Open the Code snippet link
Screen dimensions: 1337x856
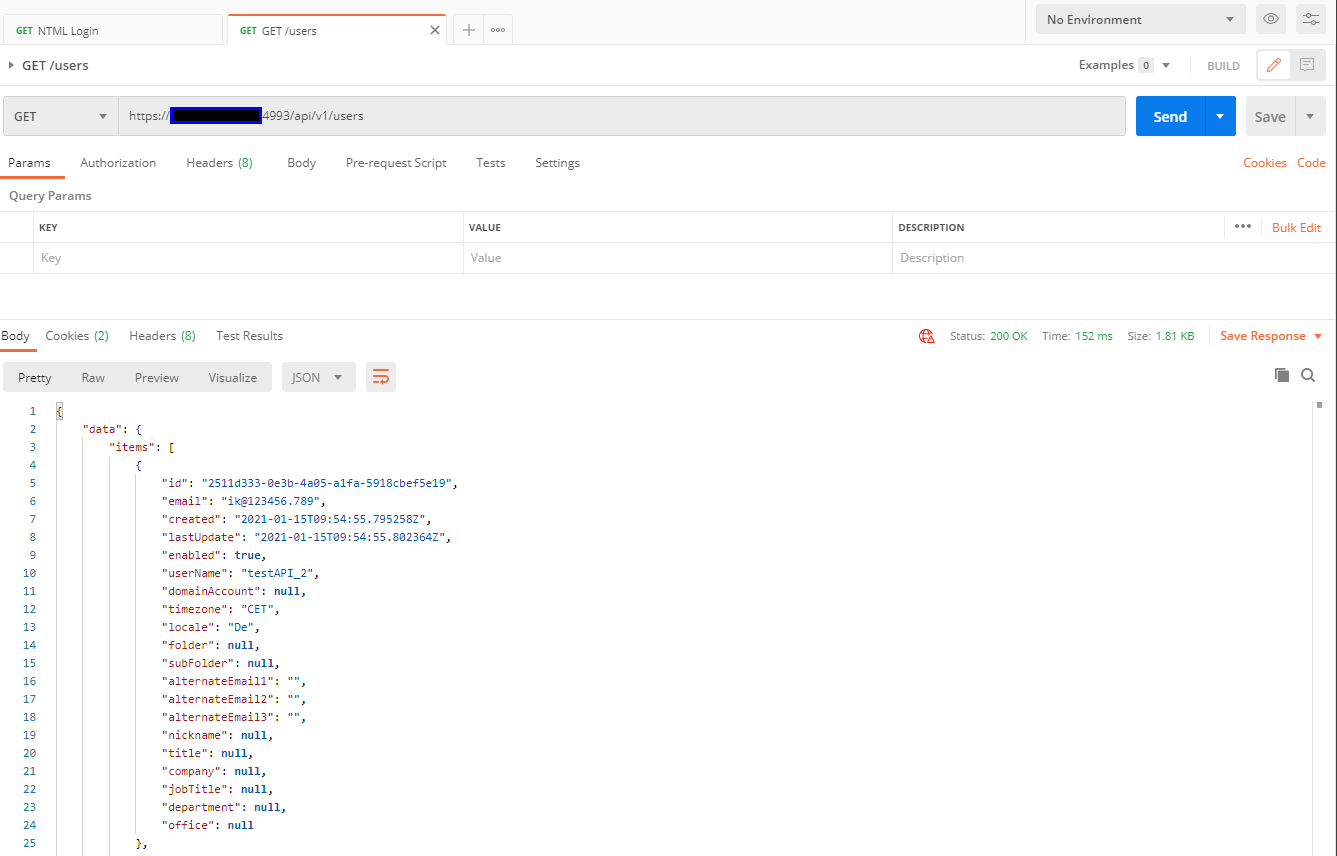click(x=1311, y=162)
